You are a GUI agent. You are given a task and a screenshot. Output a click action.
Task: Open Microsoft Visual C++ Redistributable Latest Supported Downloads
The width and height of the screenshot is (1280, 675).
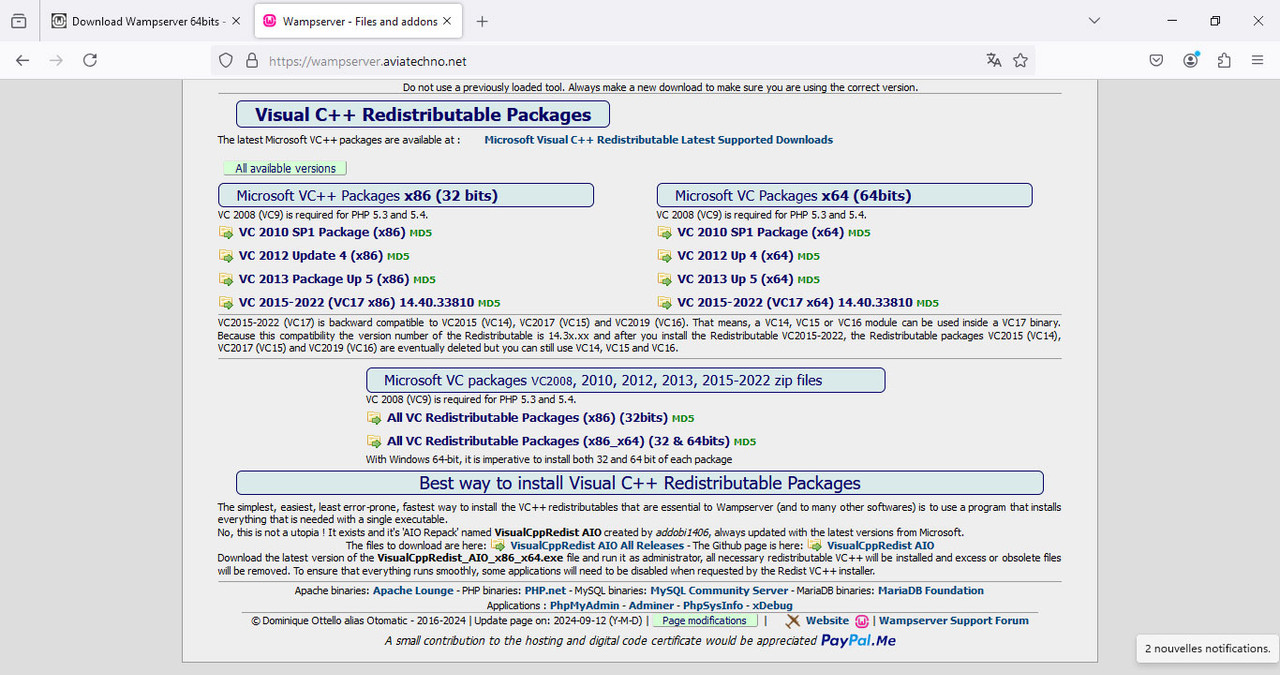658,140
